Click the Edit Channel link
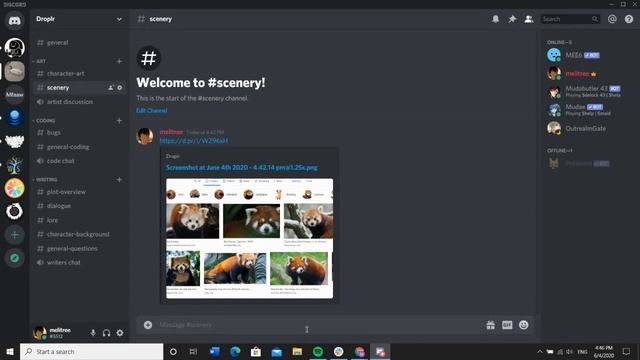Viewport: 640px width, 360px height. pyautogui.click(x=151, y=111)
